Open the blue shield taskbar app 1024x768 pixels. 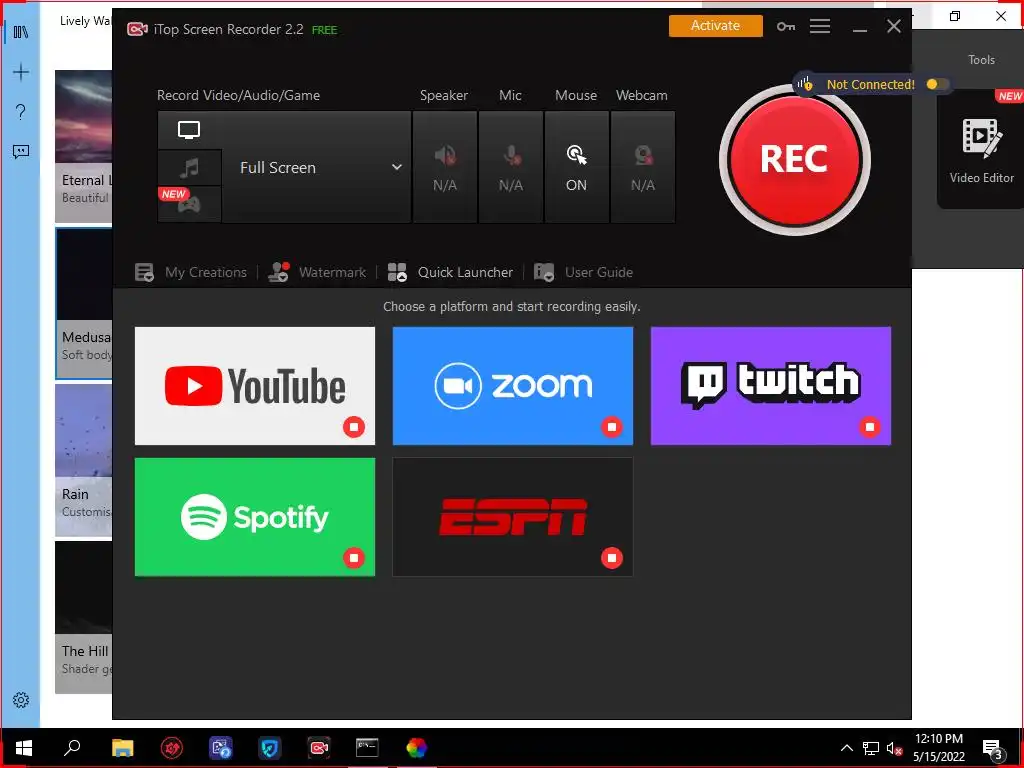point(269,748)
